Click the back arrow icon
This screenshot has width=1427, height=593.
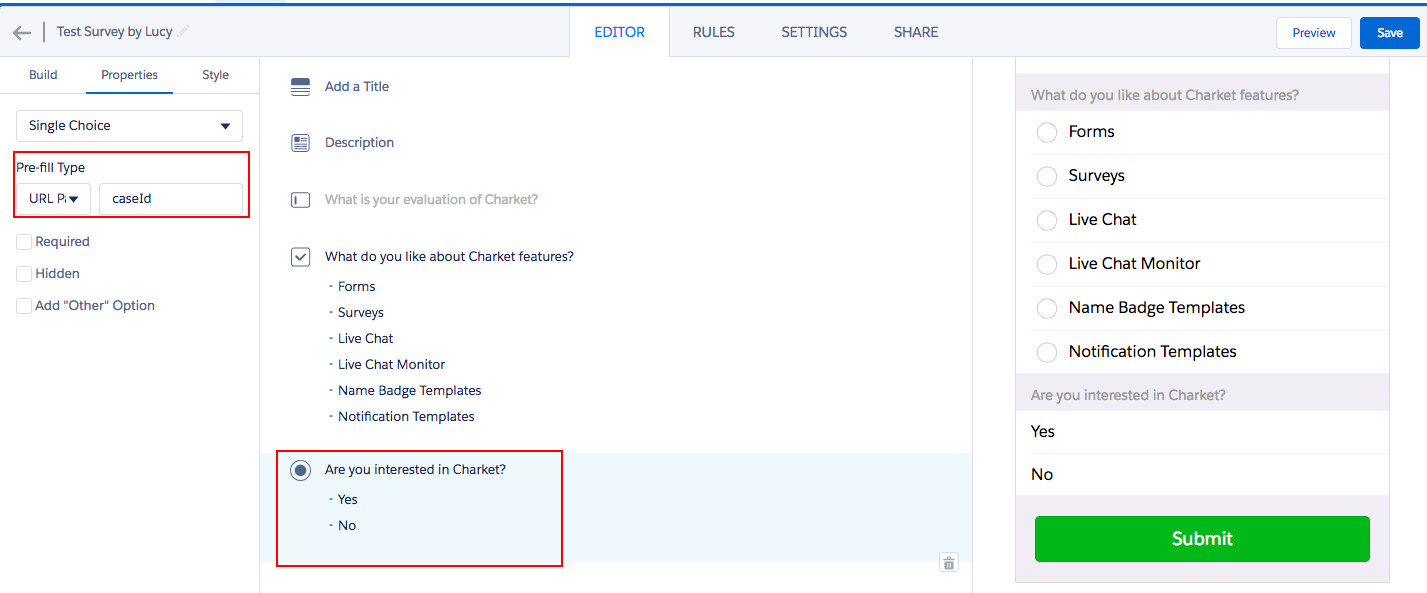[x=22, y=32]
